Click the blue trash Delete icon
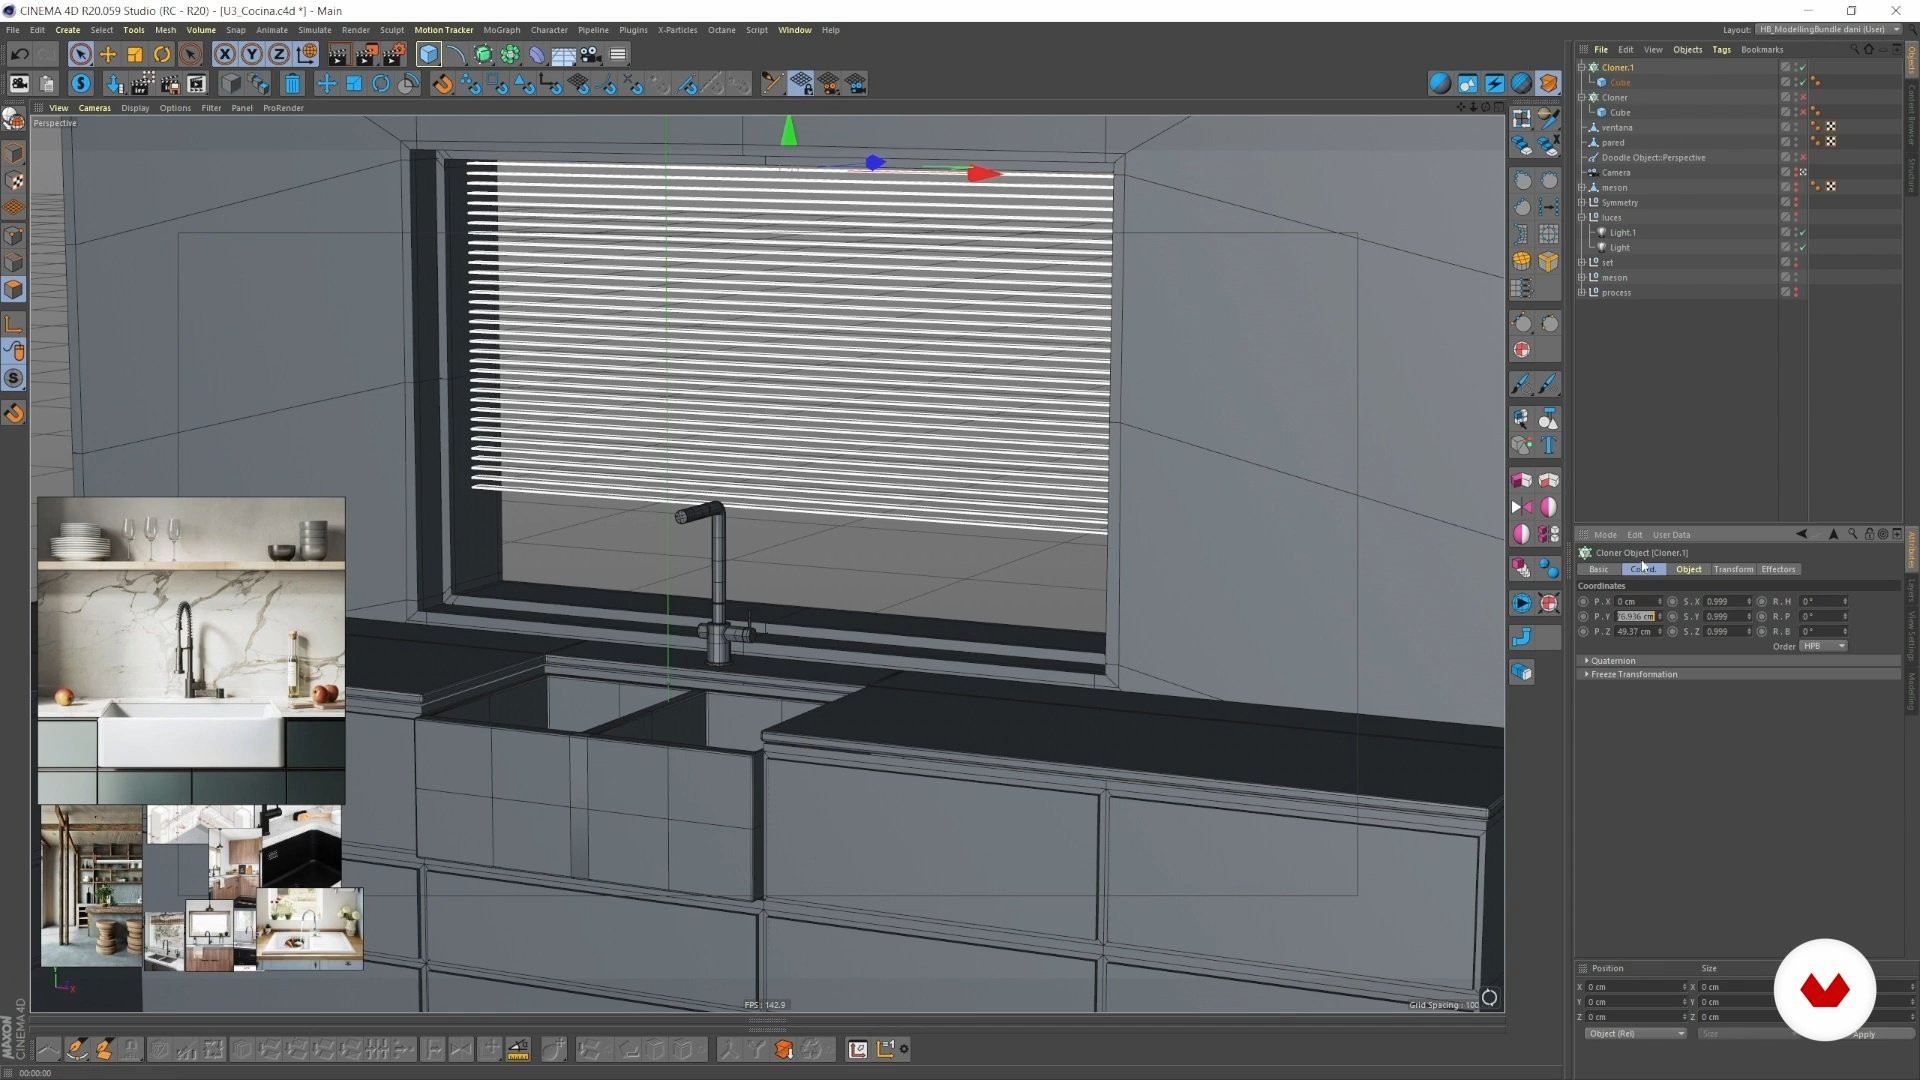Screen dimensions: 1920x1080 [x=292, y=84]
